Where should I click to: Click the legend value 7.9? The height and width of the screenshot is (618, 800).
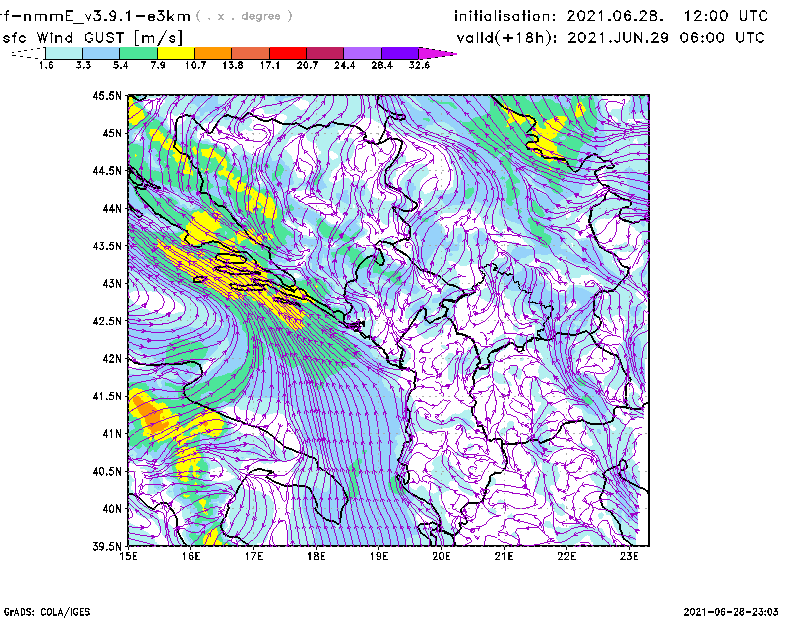(158, 65)
